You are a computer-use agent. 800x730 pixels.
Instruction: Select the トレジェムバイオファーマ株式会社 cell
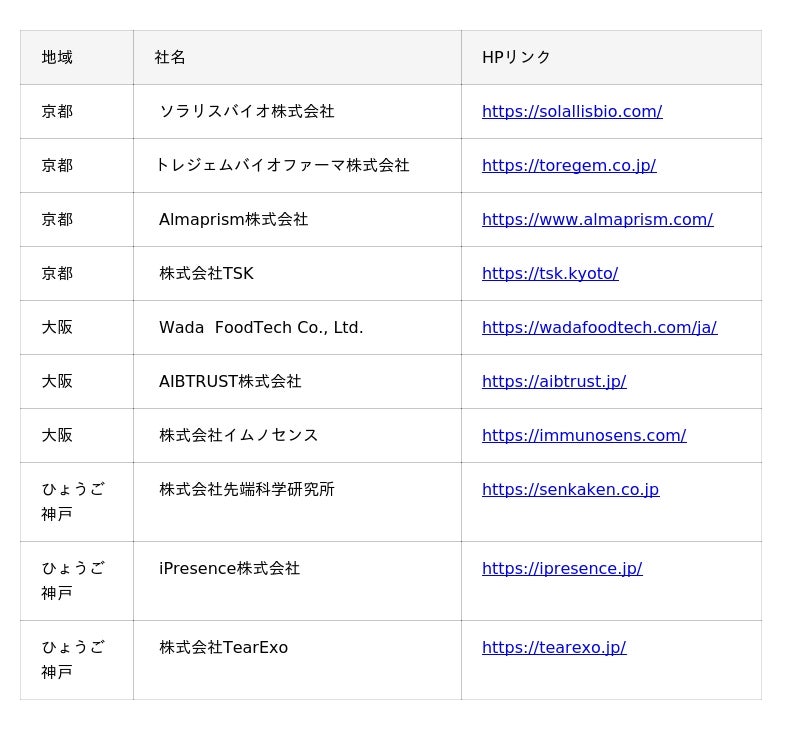(282, 165)
